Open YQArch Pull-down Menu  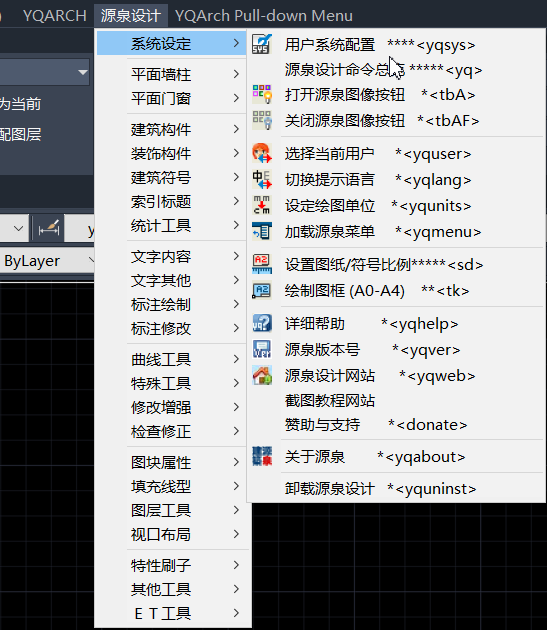coord(264,16)
